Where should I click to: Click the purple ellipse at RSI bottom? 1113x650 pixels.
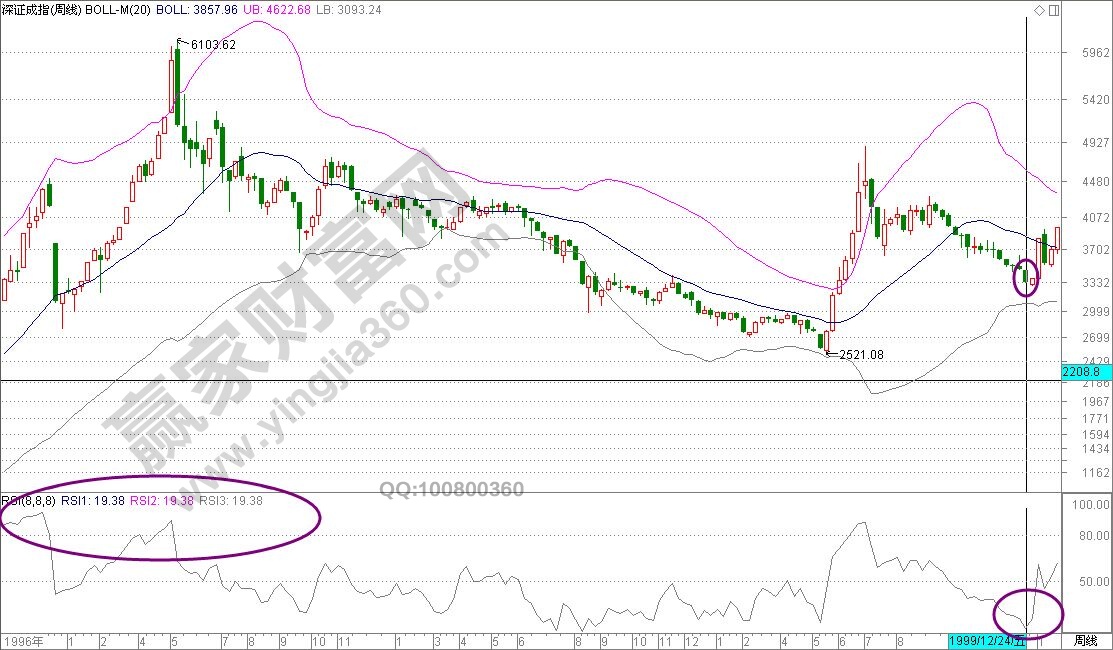pyautogui.click(x=1027, y=611)
